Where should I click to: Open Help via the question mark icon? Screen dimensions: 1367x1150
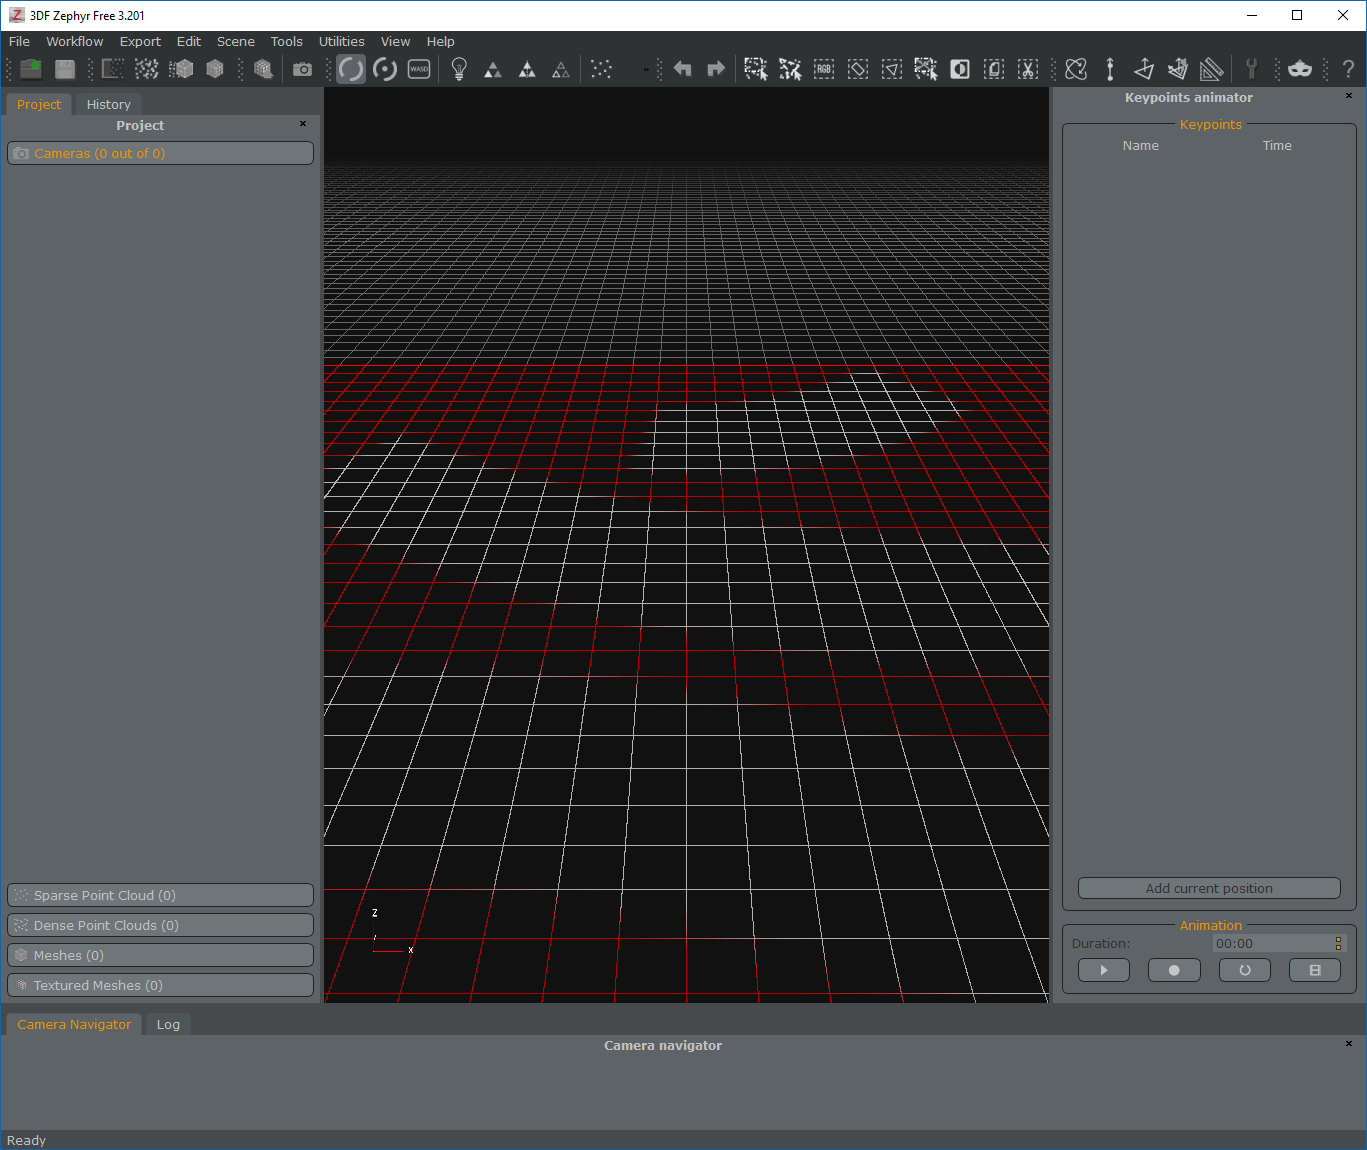(1348, 69)
